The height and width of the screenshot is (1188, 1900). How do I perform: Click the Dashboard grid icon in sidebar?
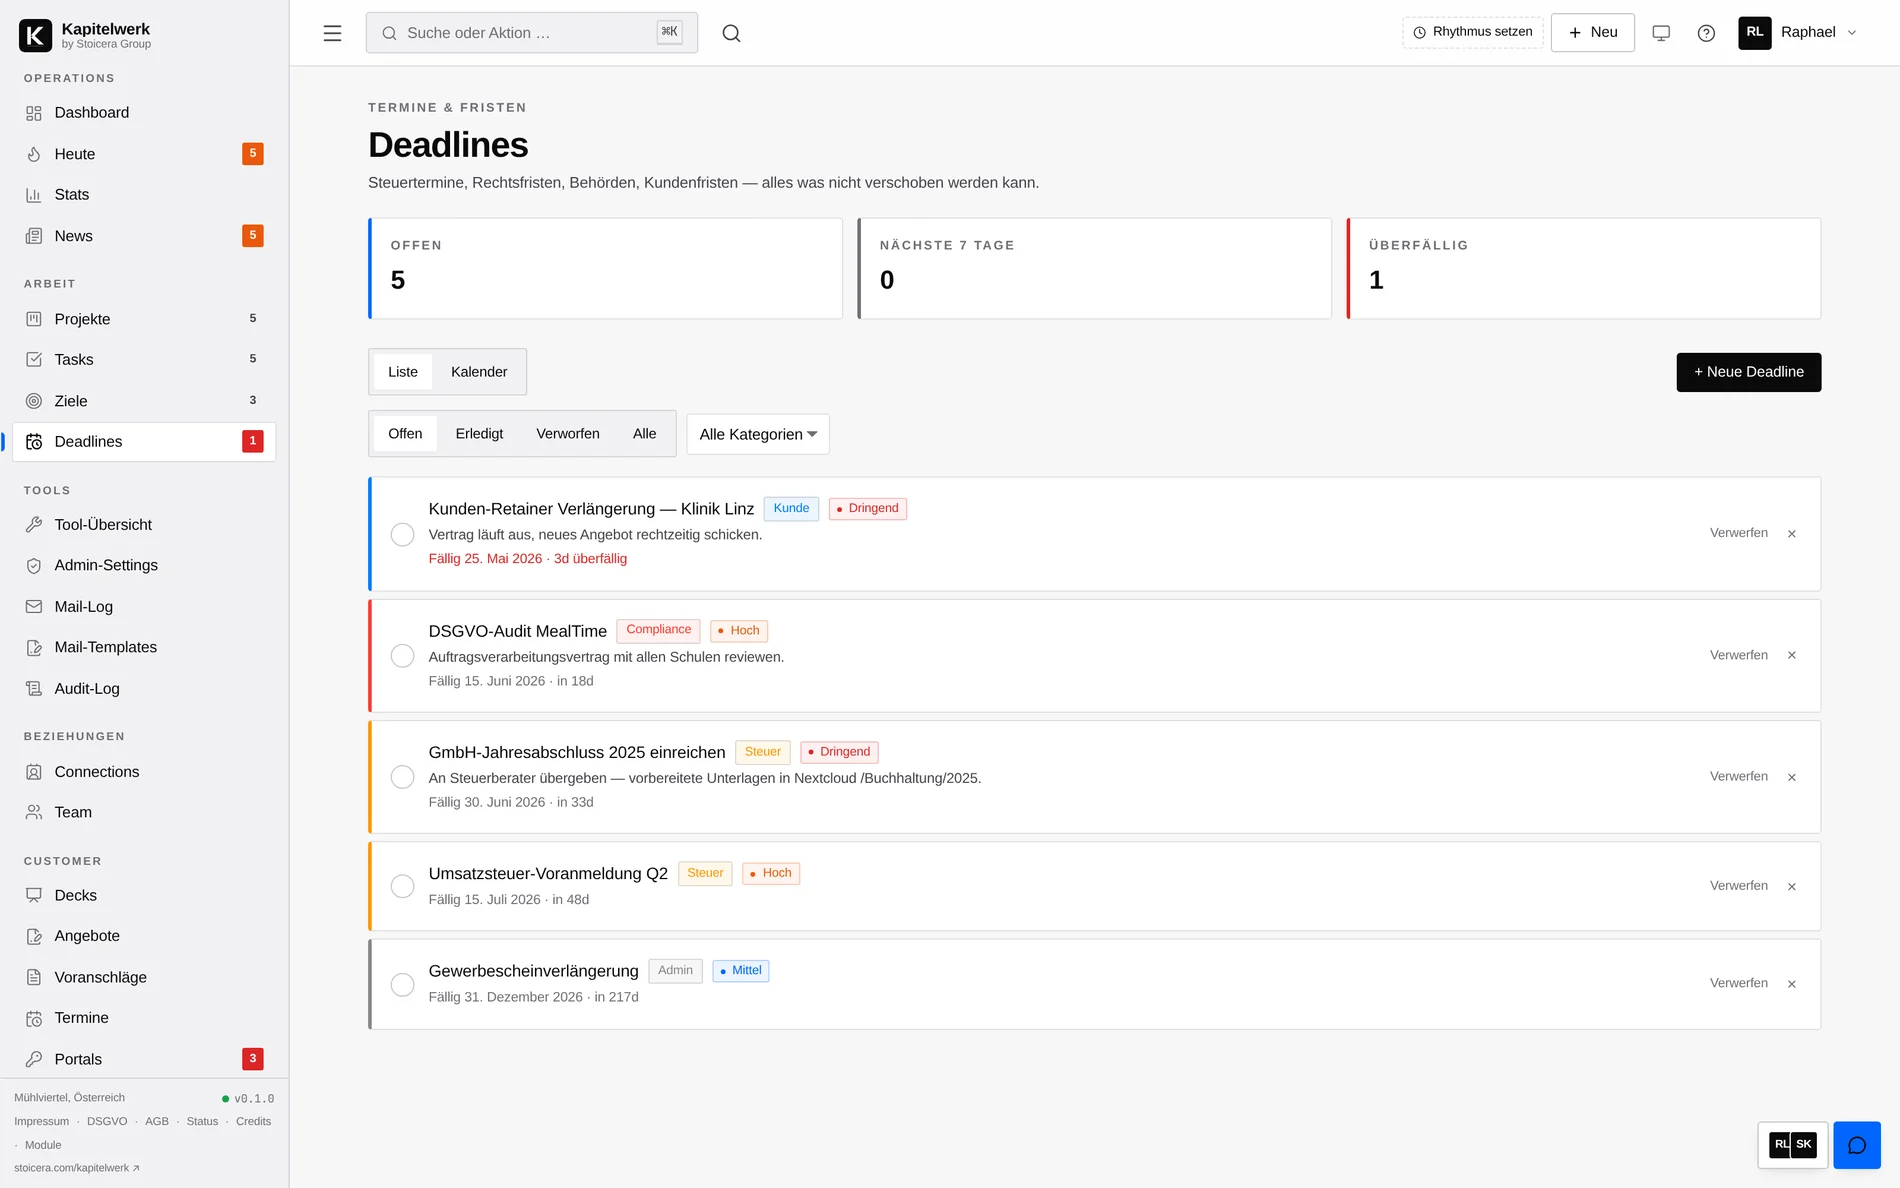pos(34,113)
